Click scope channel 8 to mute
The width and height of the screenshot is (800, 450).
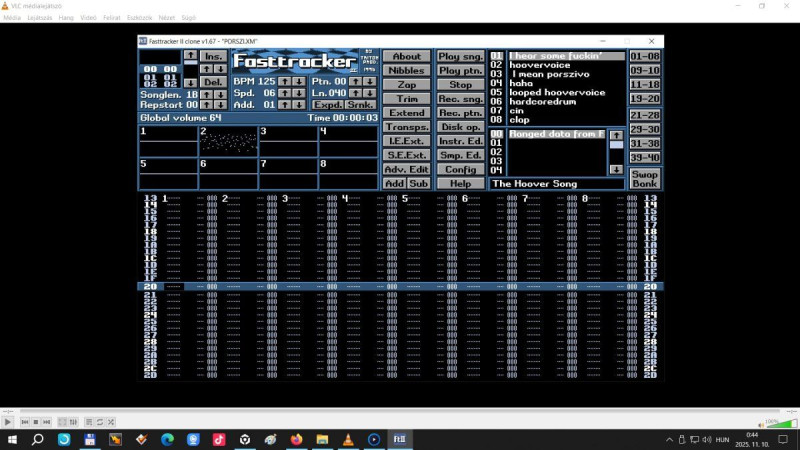click(348, 173)
